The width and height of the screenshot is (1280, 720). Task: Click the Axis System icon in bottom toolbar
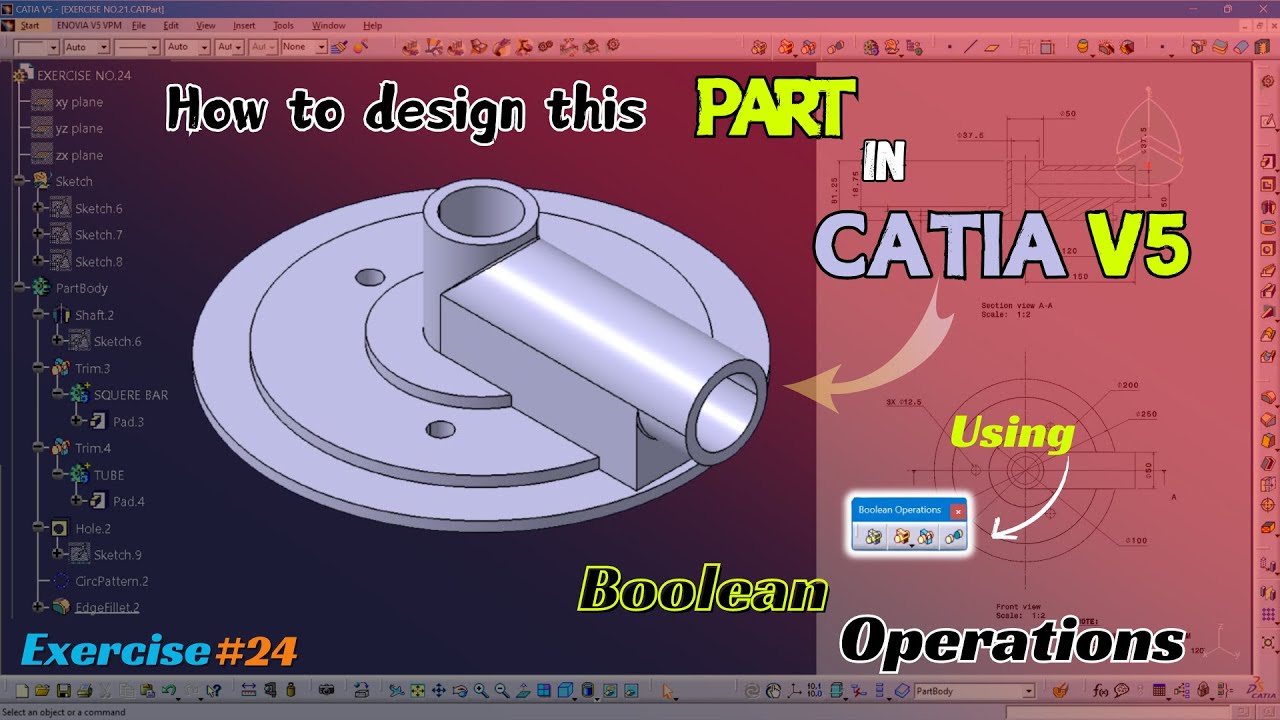point(794,690)
